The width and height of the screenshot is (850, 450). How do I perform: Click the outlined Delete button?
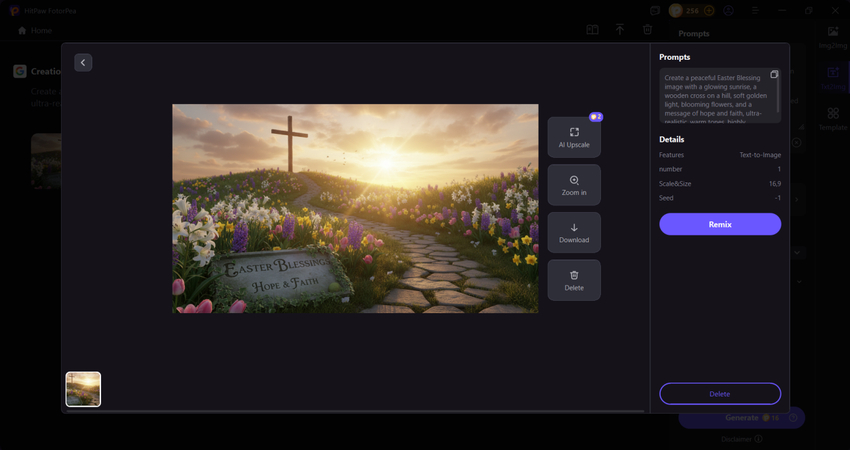tap(720, 394)
